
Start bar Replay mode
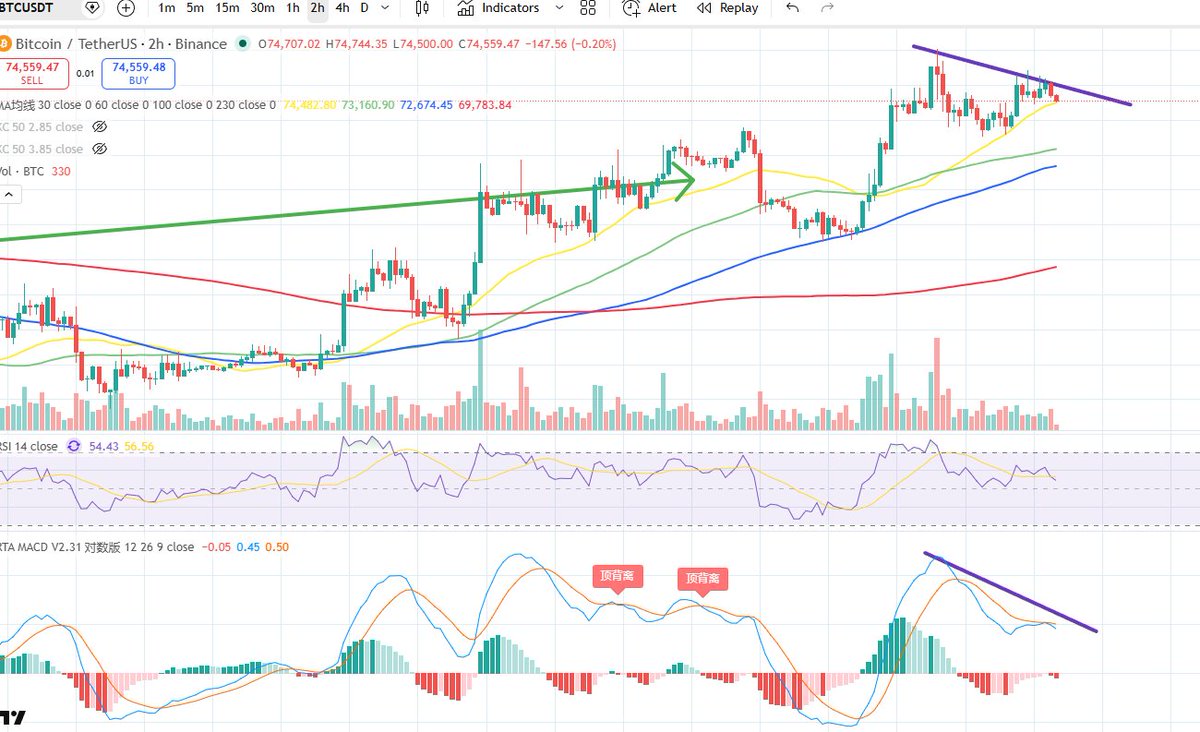pos(727,8)
